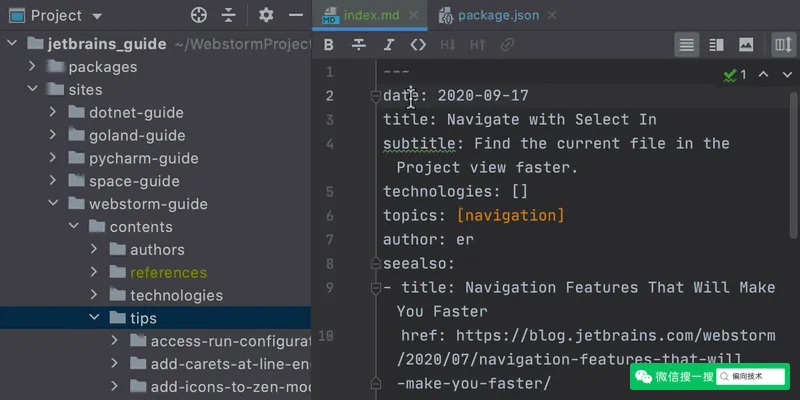
Task: Expand the access-run-configurat folder
Action: coord(114,340)
